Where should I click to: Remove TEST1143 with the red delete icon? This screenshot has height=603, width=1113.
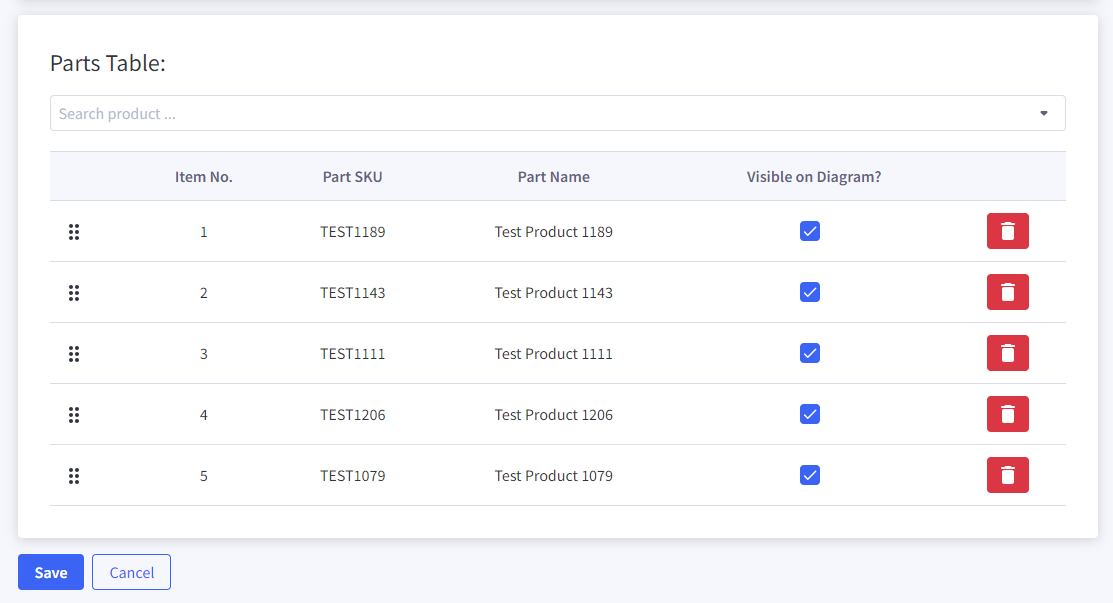pos(1007,292)
